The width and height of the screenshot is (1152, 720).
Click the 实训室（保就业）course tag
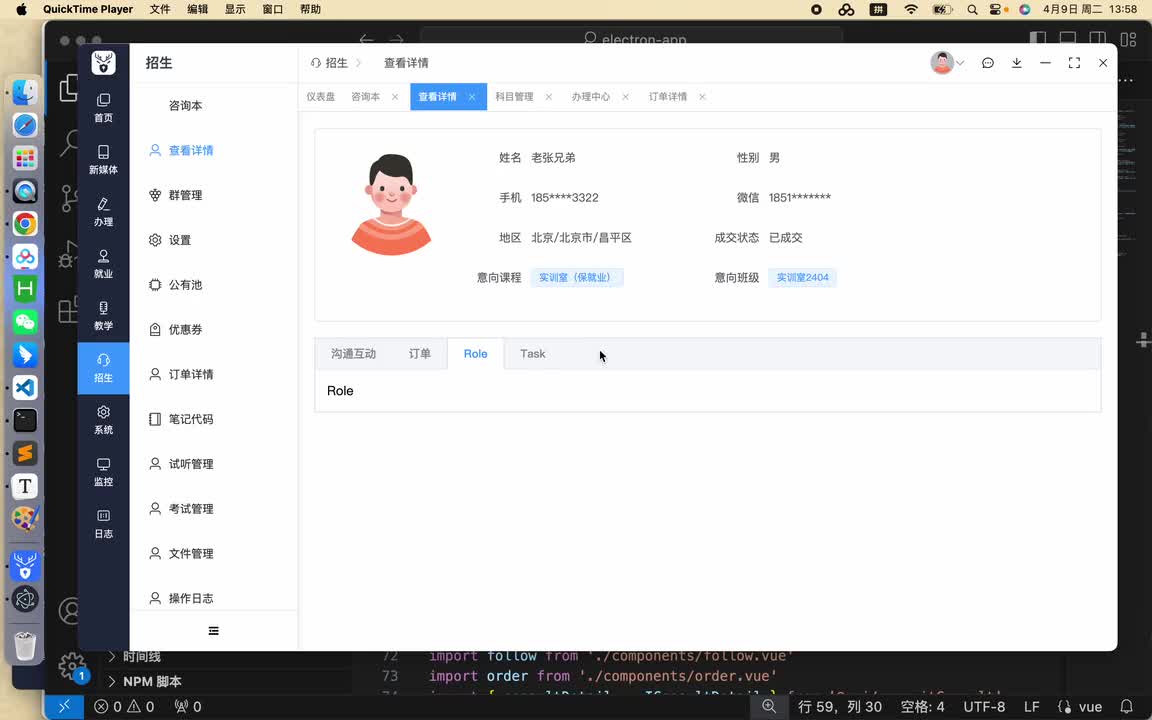(577, 278)
